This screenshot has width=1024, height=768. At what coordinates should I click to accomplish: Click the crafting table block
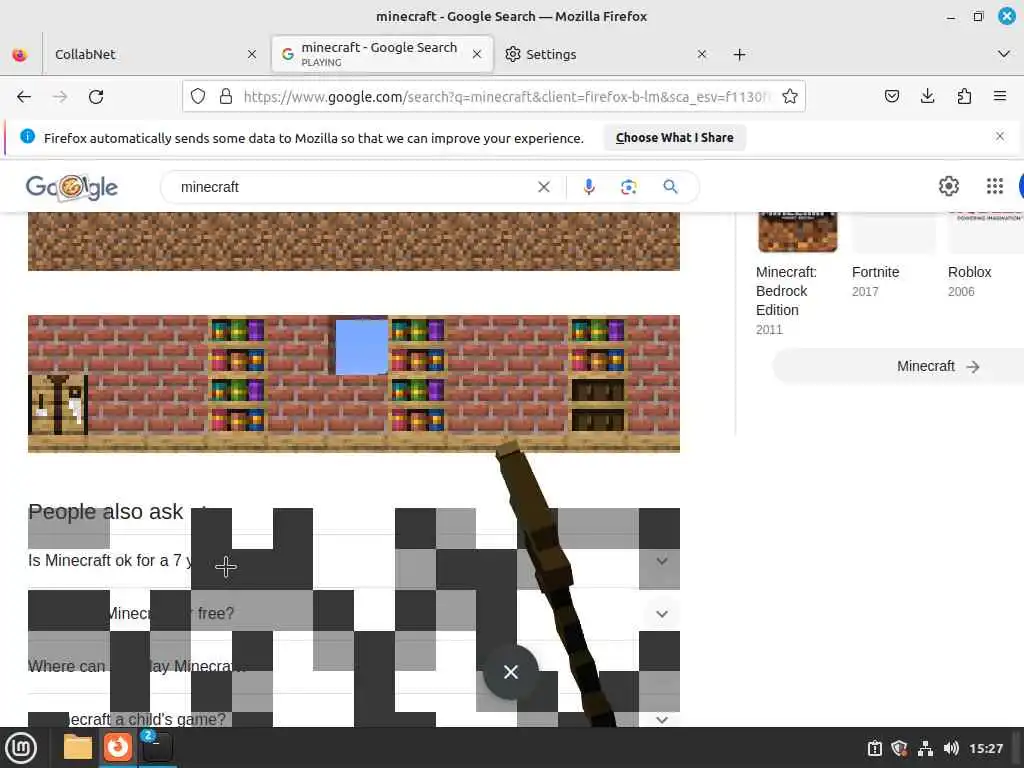click(57, 404)
